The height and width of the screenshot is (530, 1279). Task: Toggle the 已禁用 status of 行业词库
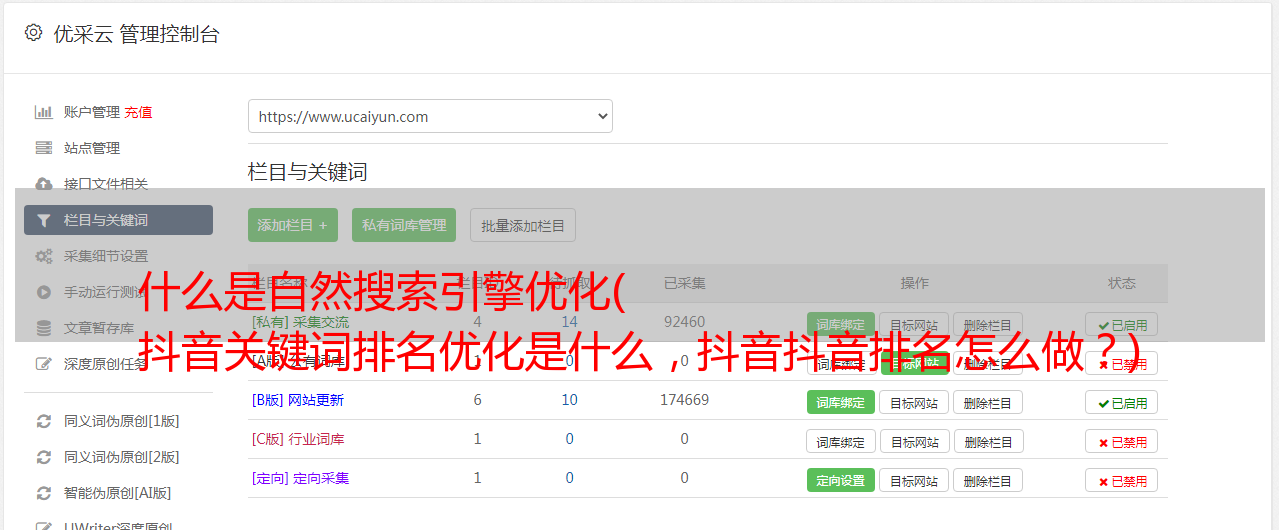point(1122,441)
